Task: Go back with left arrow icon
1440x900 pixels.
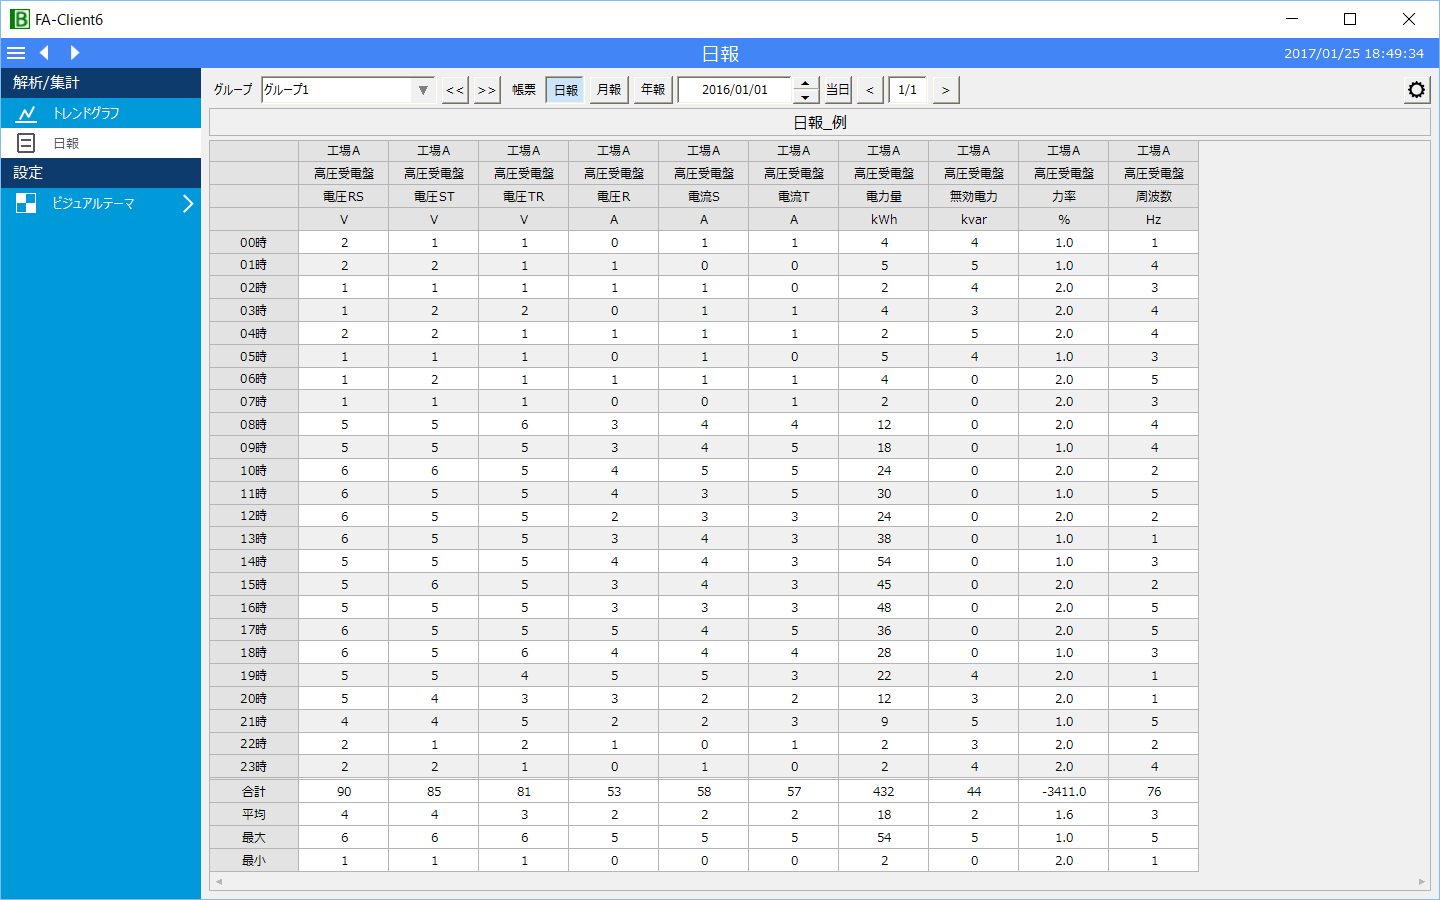Action: [44, 53]
